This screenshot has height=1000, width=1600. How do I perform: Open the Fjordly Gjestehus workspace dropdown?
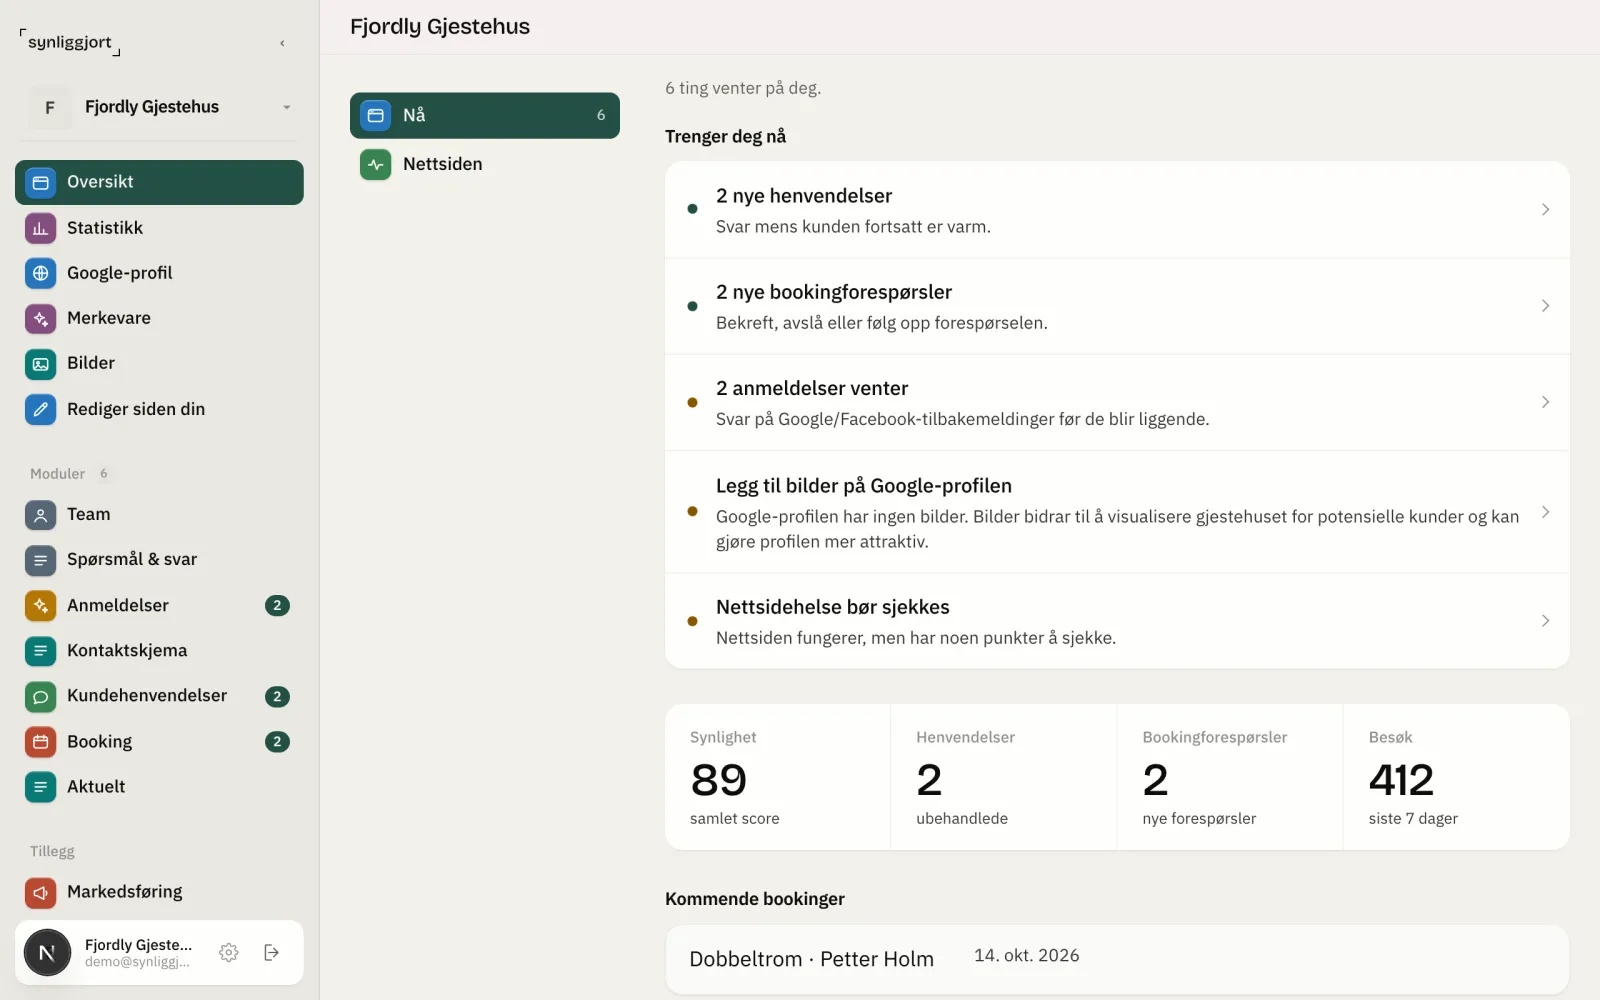tap(160, 107)
